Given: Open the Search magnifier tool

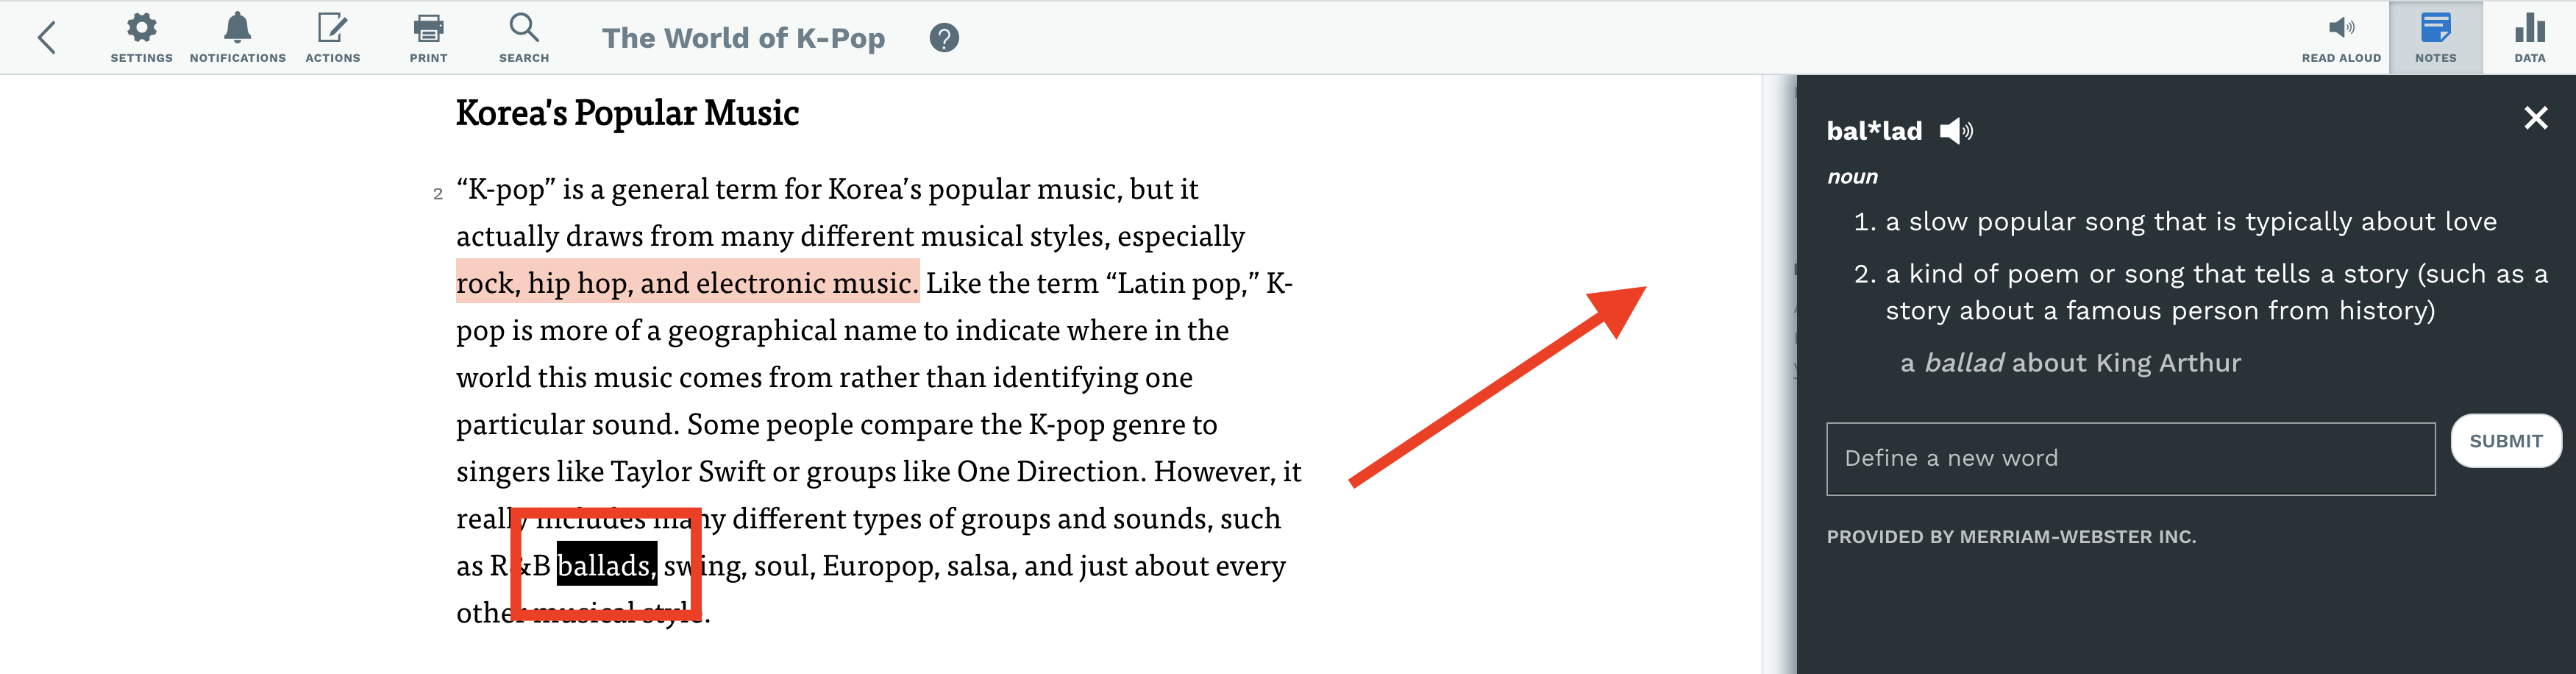Looking at the screenshot, I should click(524, 38).
